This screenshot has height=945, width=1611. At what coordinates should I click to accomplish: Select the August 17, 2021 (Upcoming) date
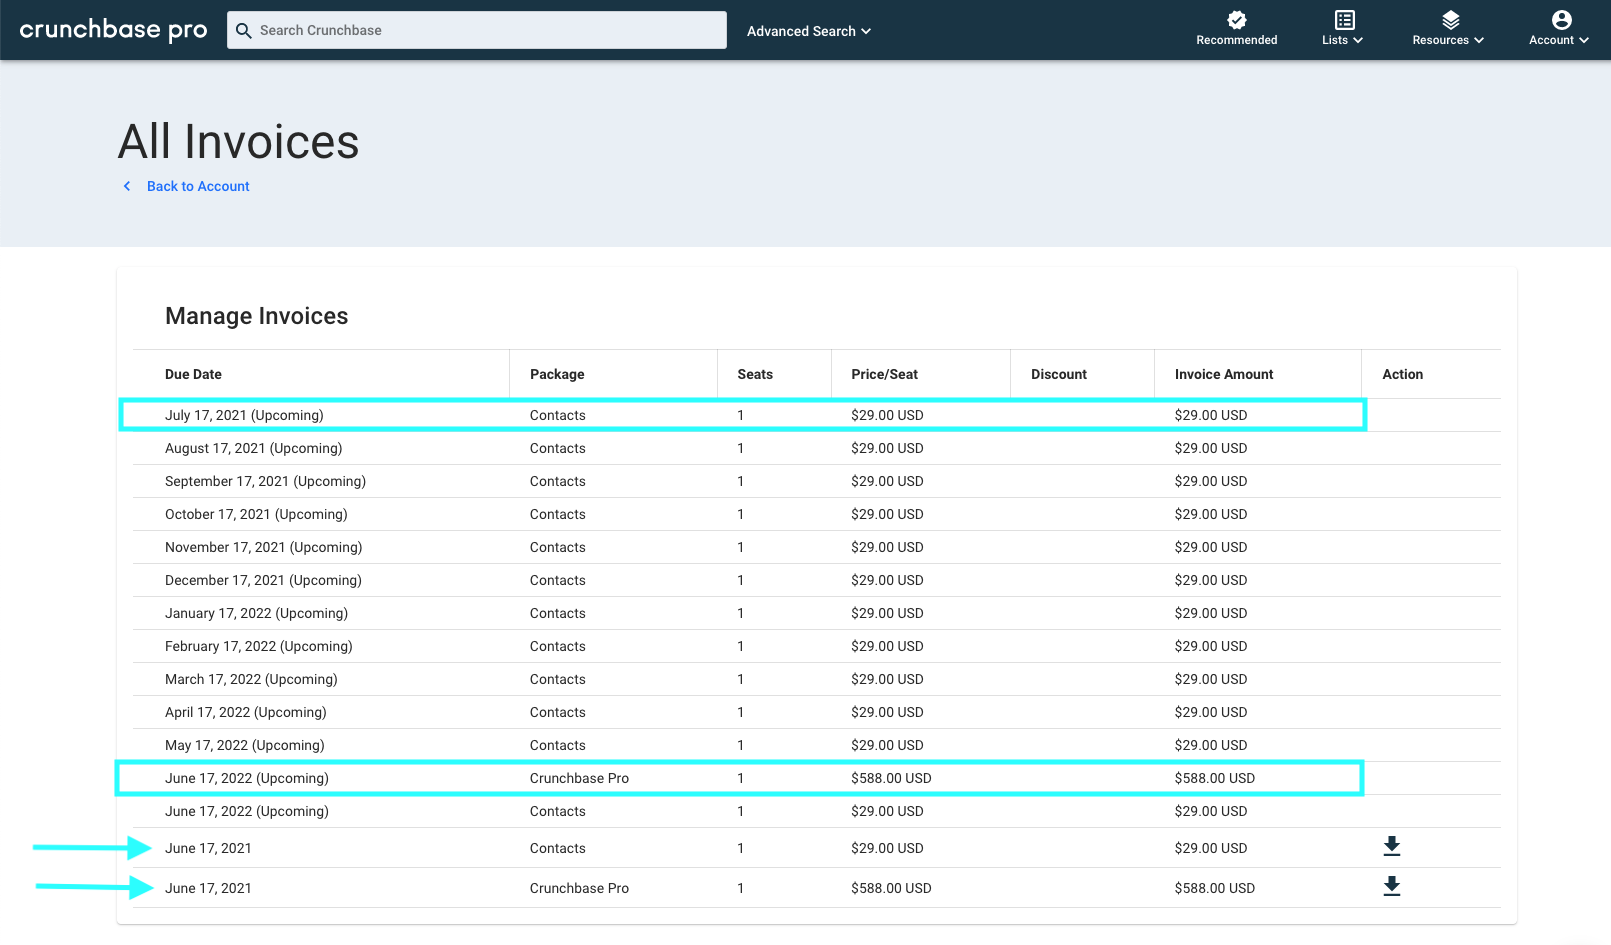coord(253,448)
